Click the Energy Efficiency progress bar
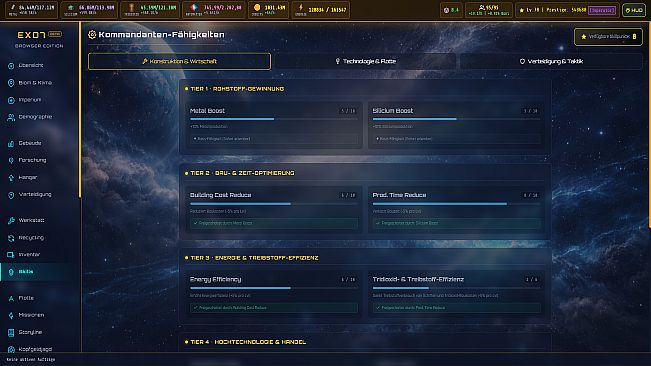The height and width of the screenshot is (366, 651). click(x=274, y=288)
